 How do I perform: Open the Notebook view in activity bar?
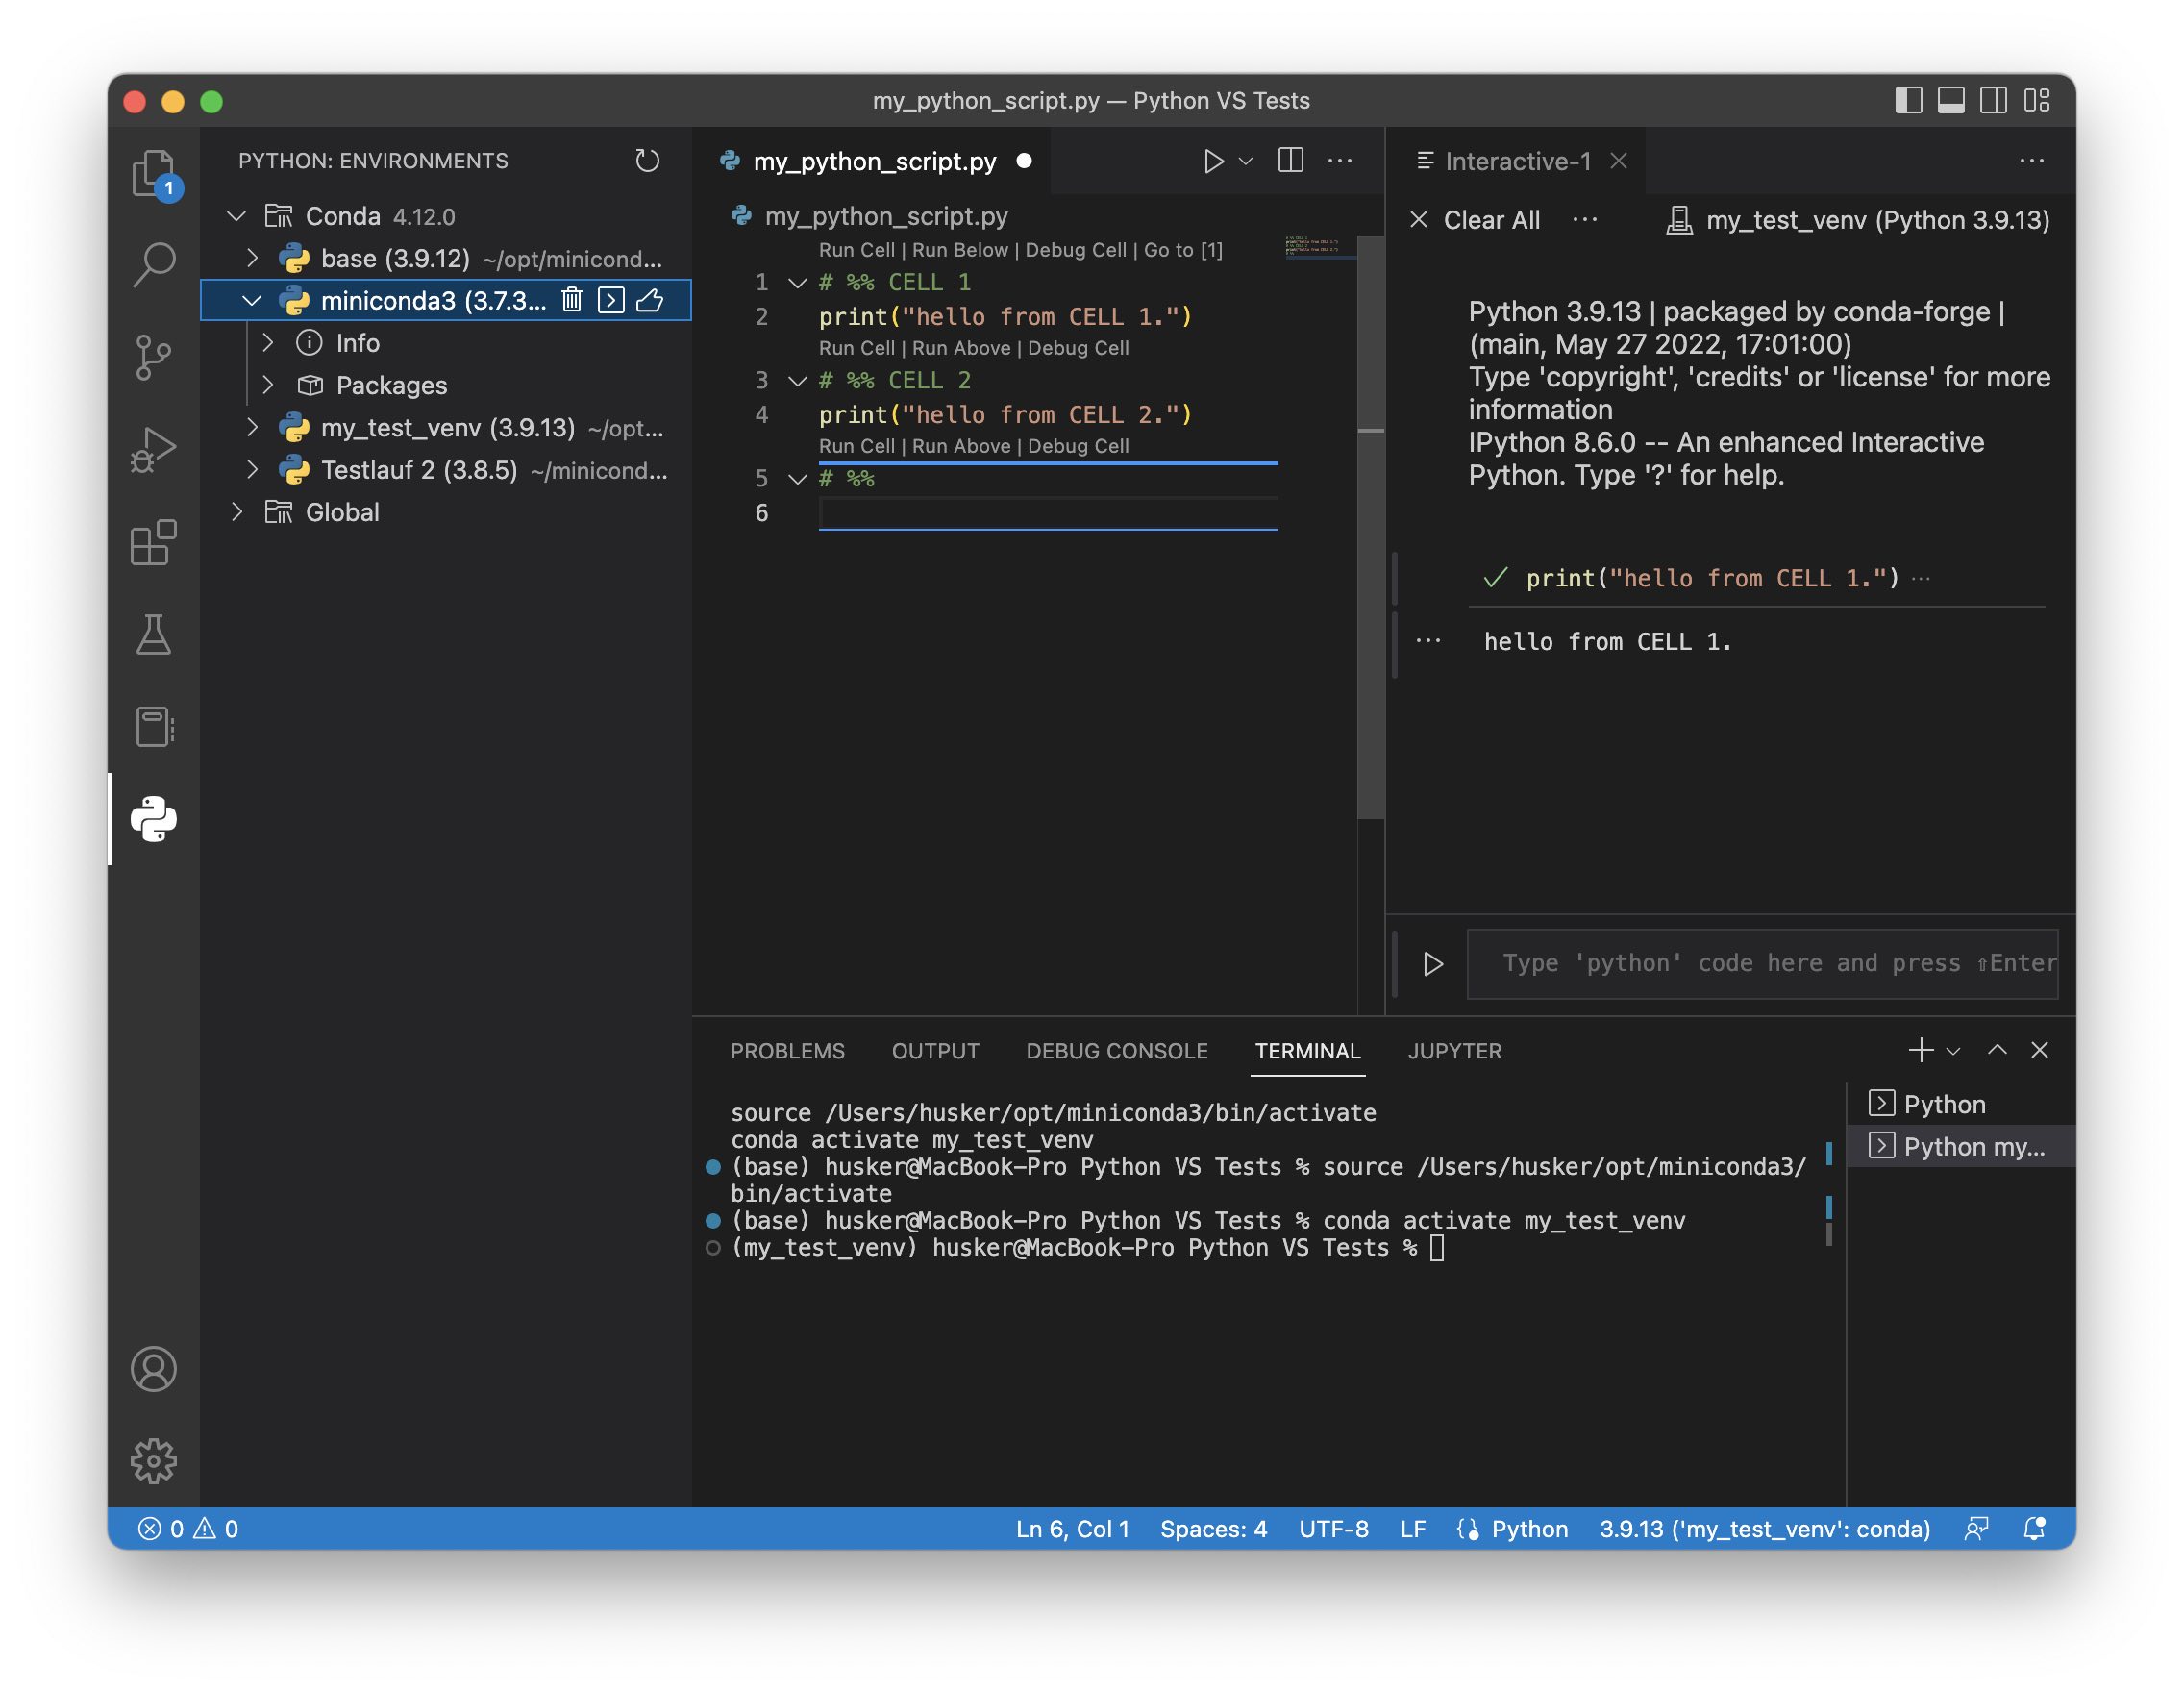tap(153, 727)
